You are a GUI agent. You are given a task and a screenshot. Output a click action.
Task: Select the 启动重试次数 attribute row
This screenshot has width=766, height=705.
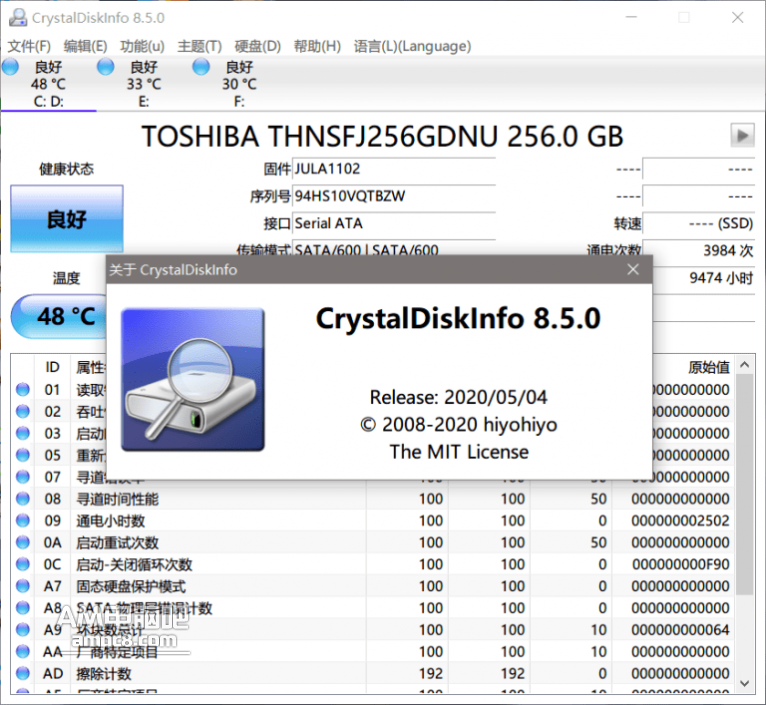pos(373,542)
